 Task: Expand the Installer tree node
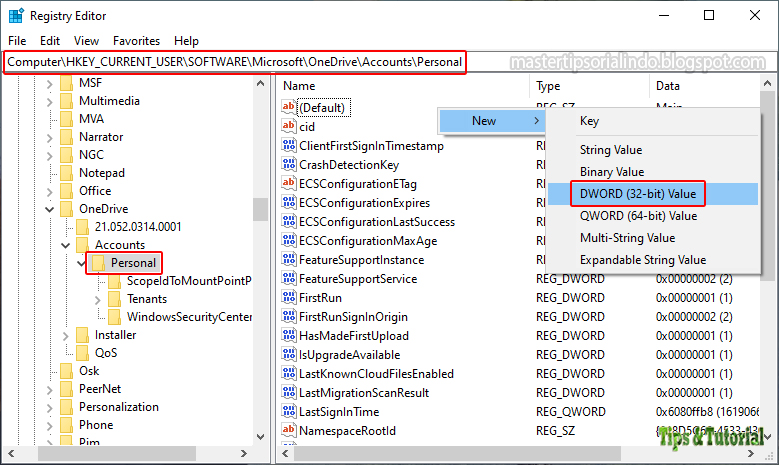coord(65,336)
